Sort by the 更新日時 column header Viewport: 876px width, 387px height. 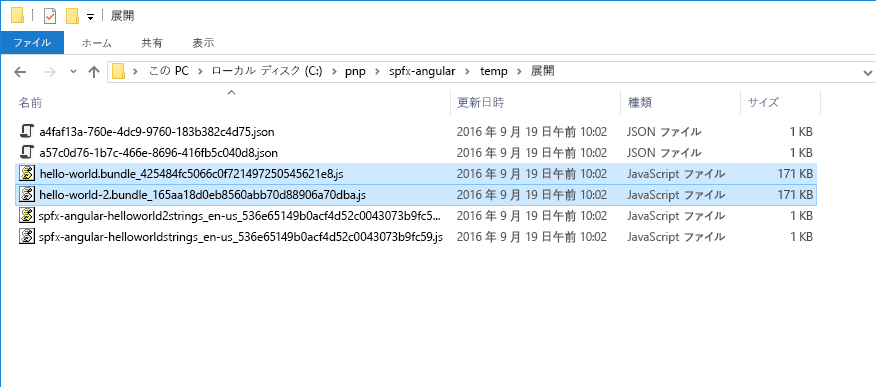535,102
